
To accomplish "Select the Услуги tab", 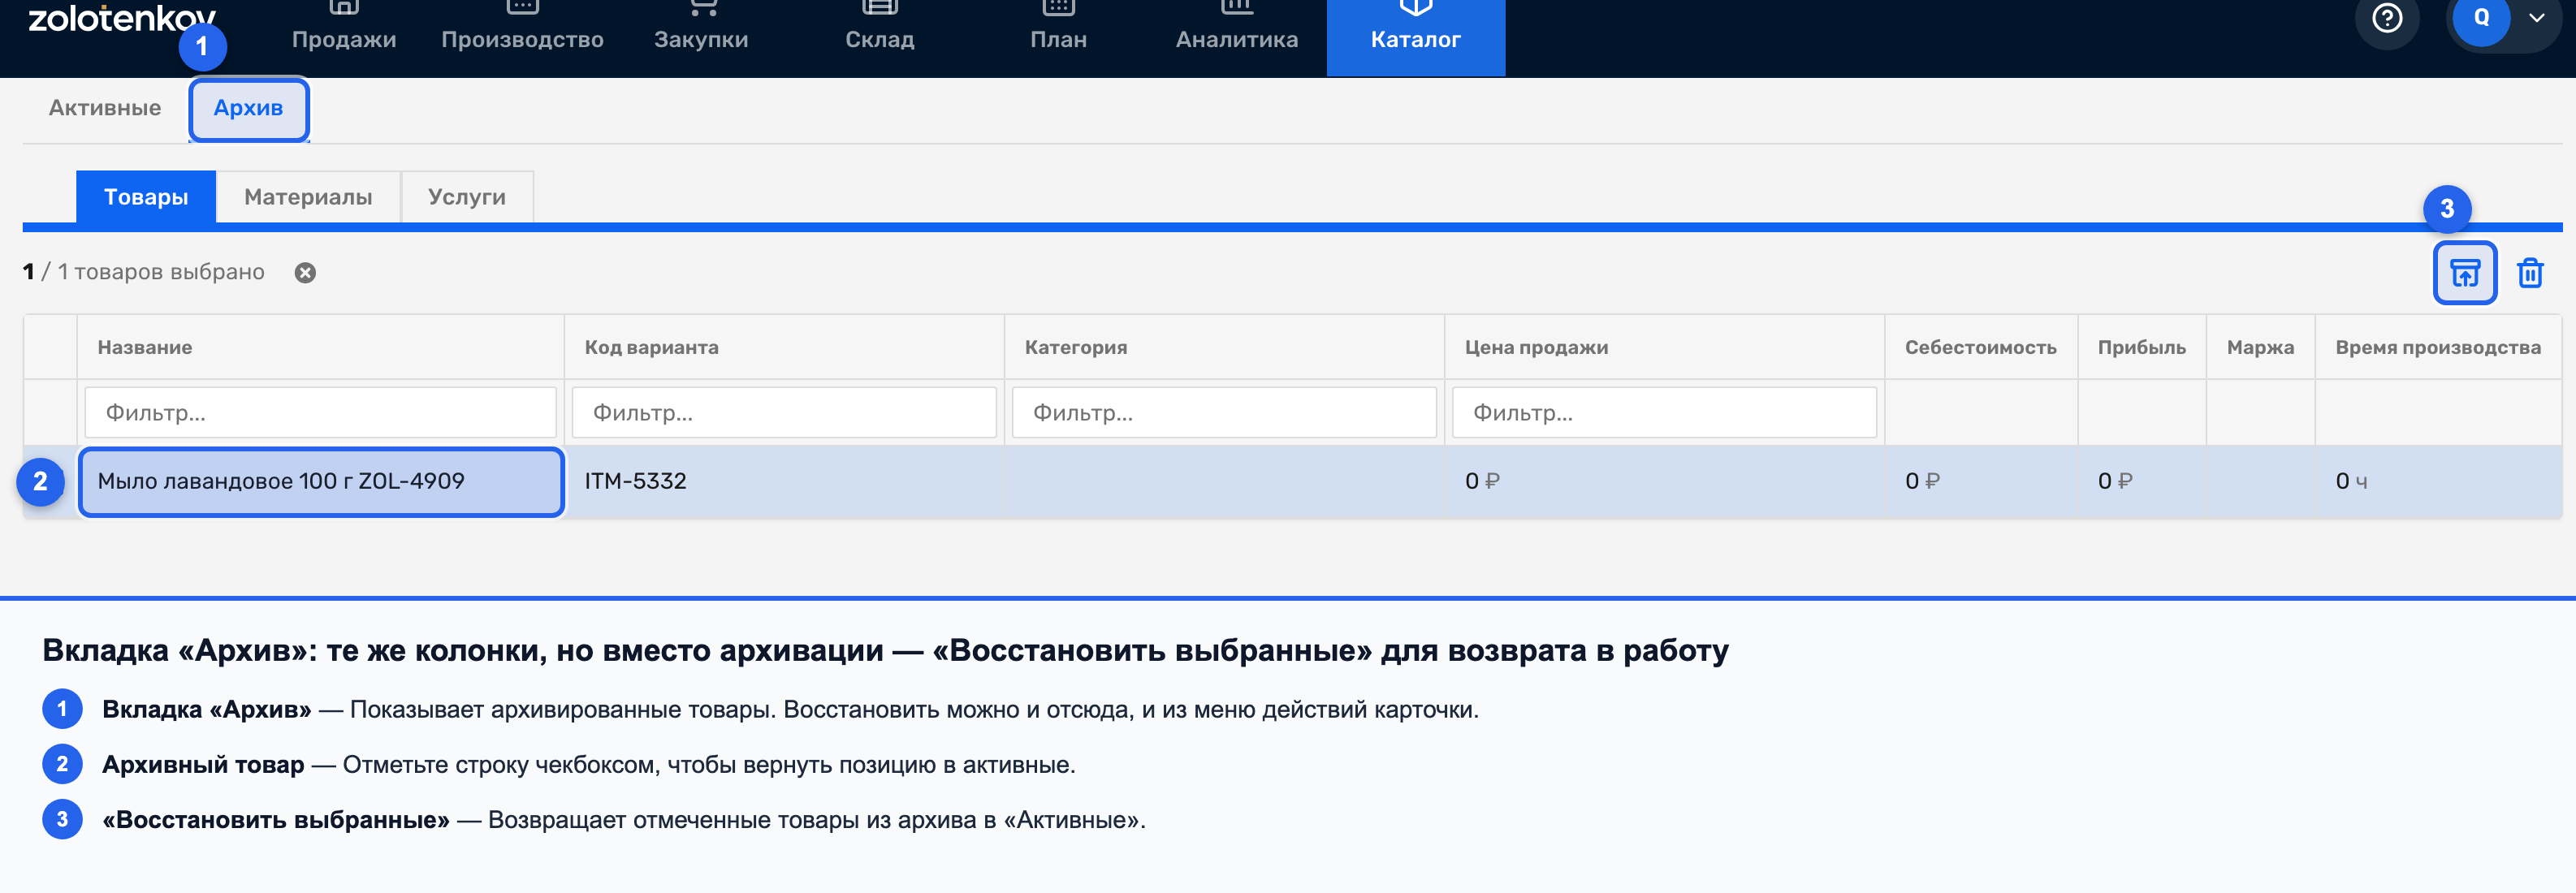I will click(x=467, y=197).
